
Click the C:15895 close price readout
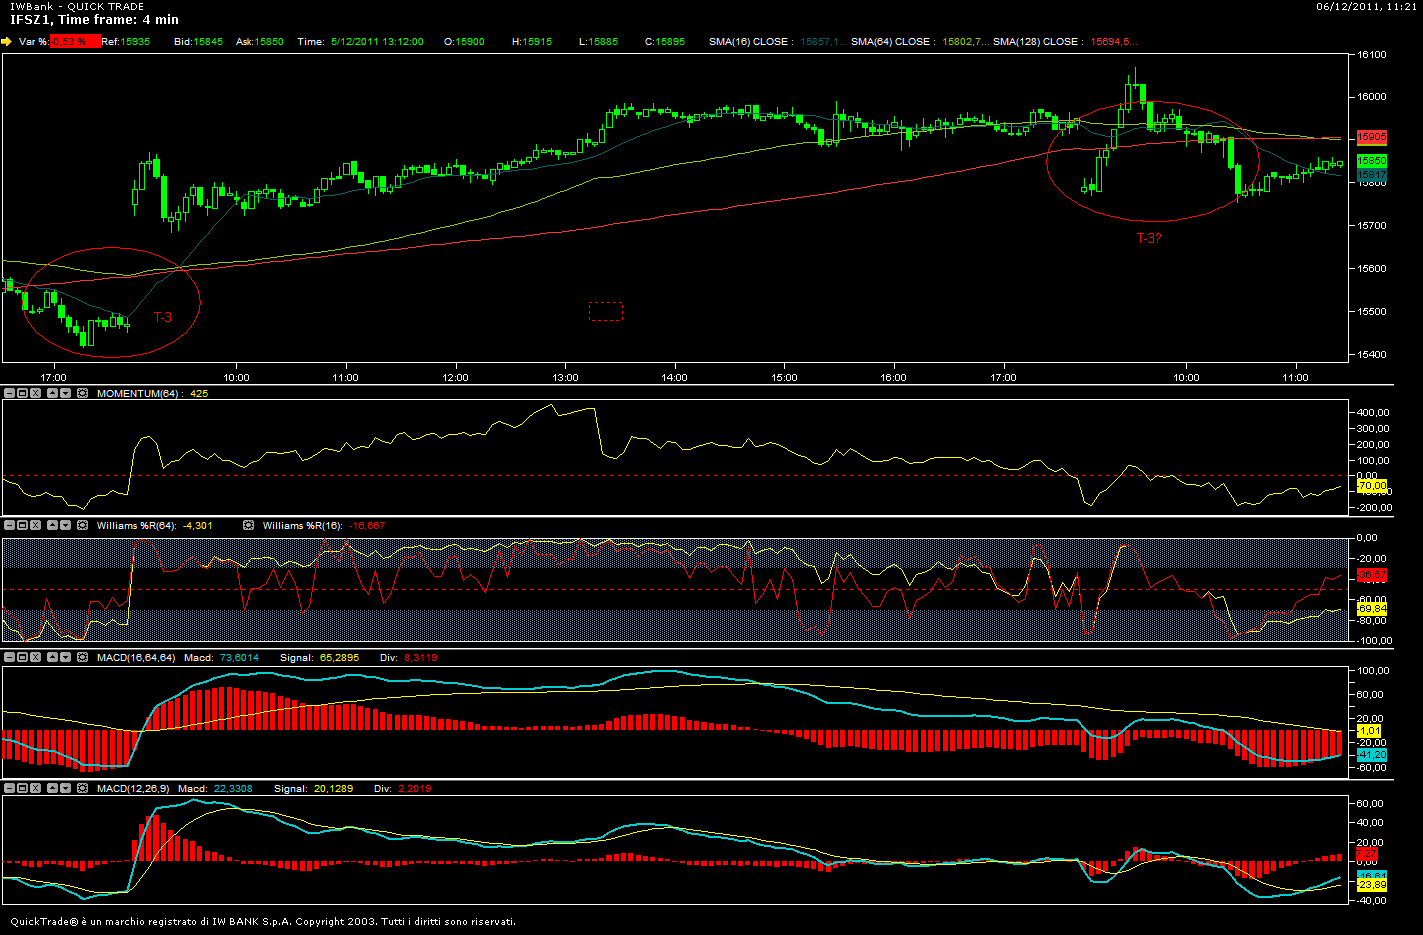(x=665, y=42)
